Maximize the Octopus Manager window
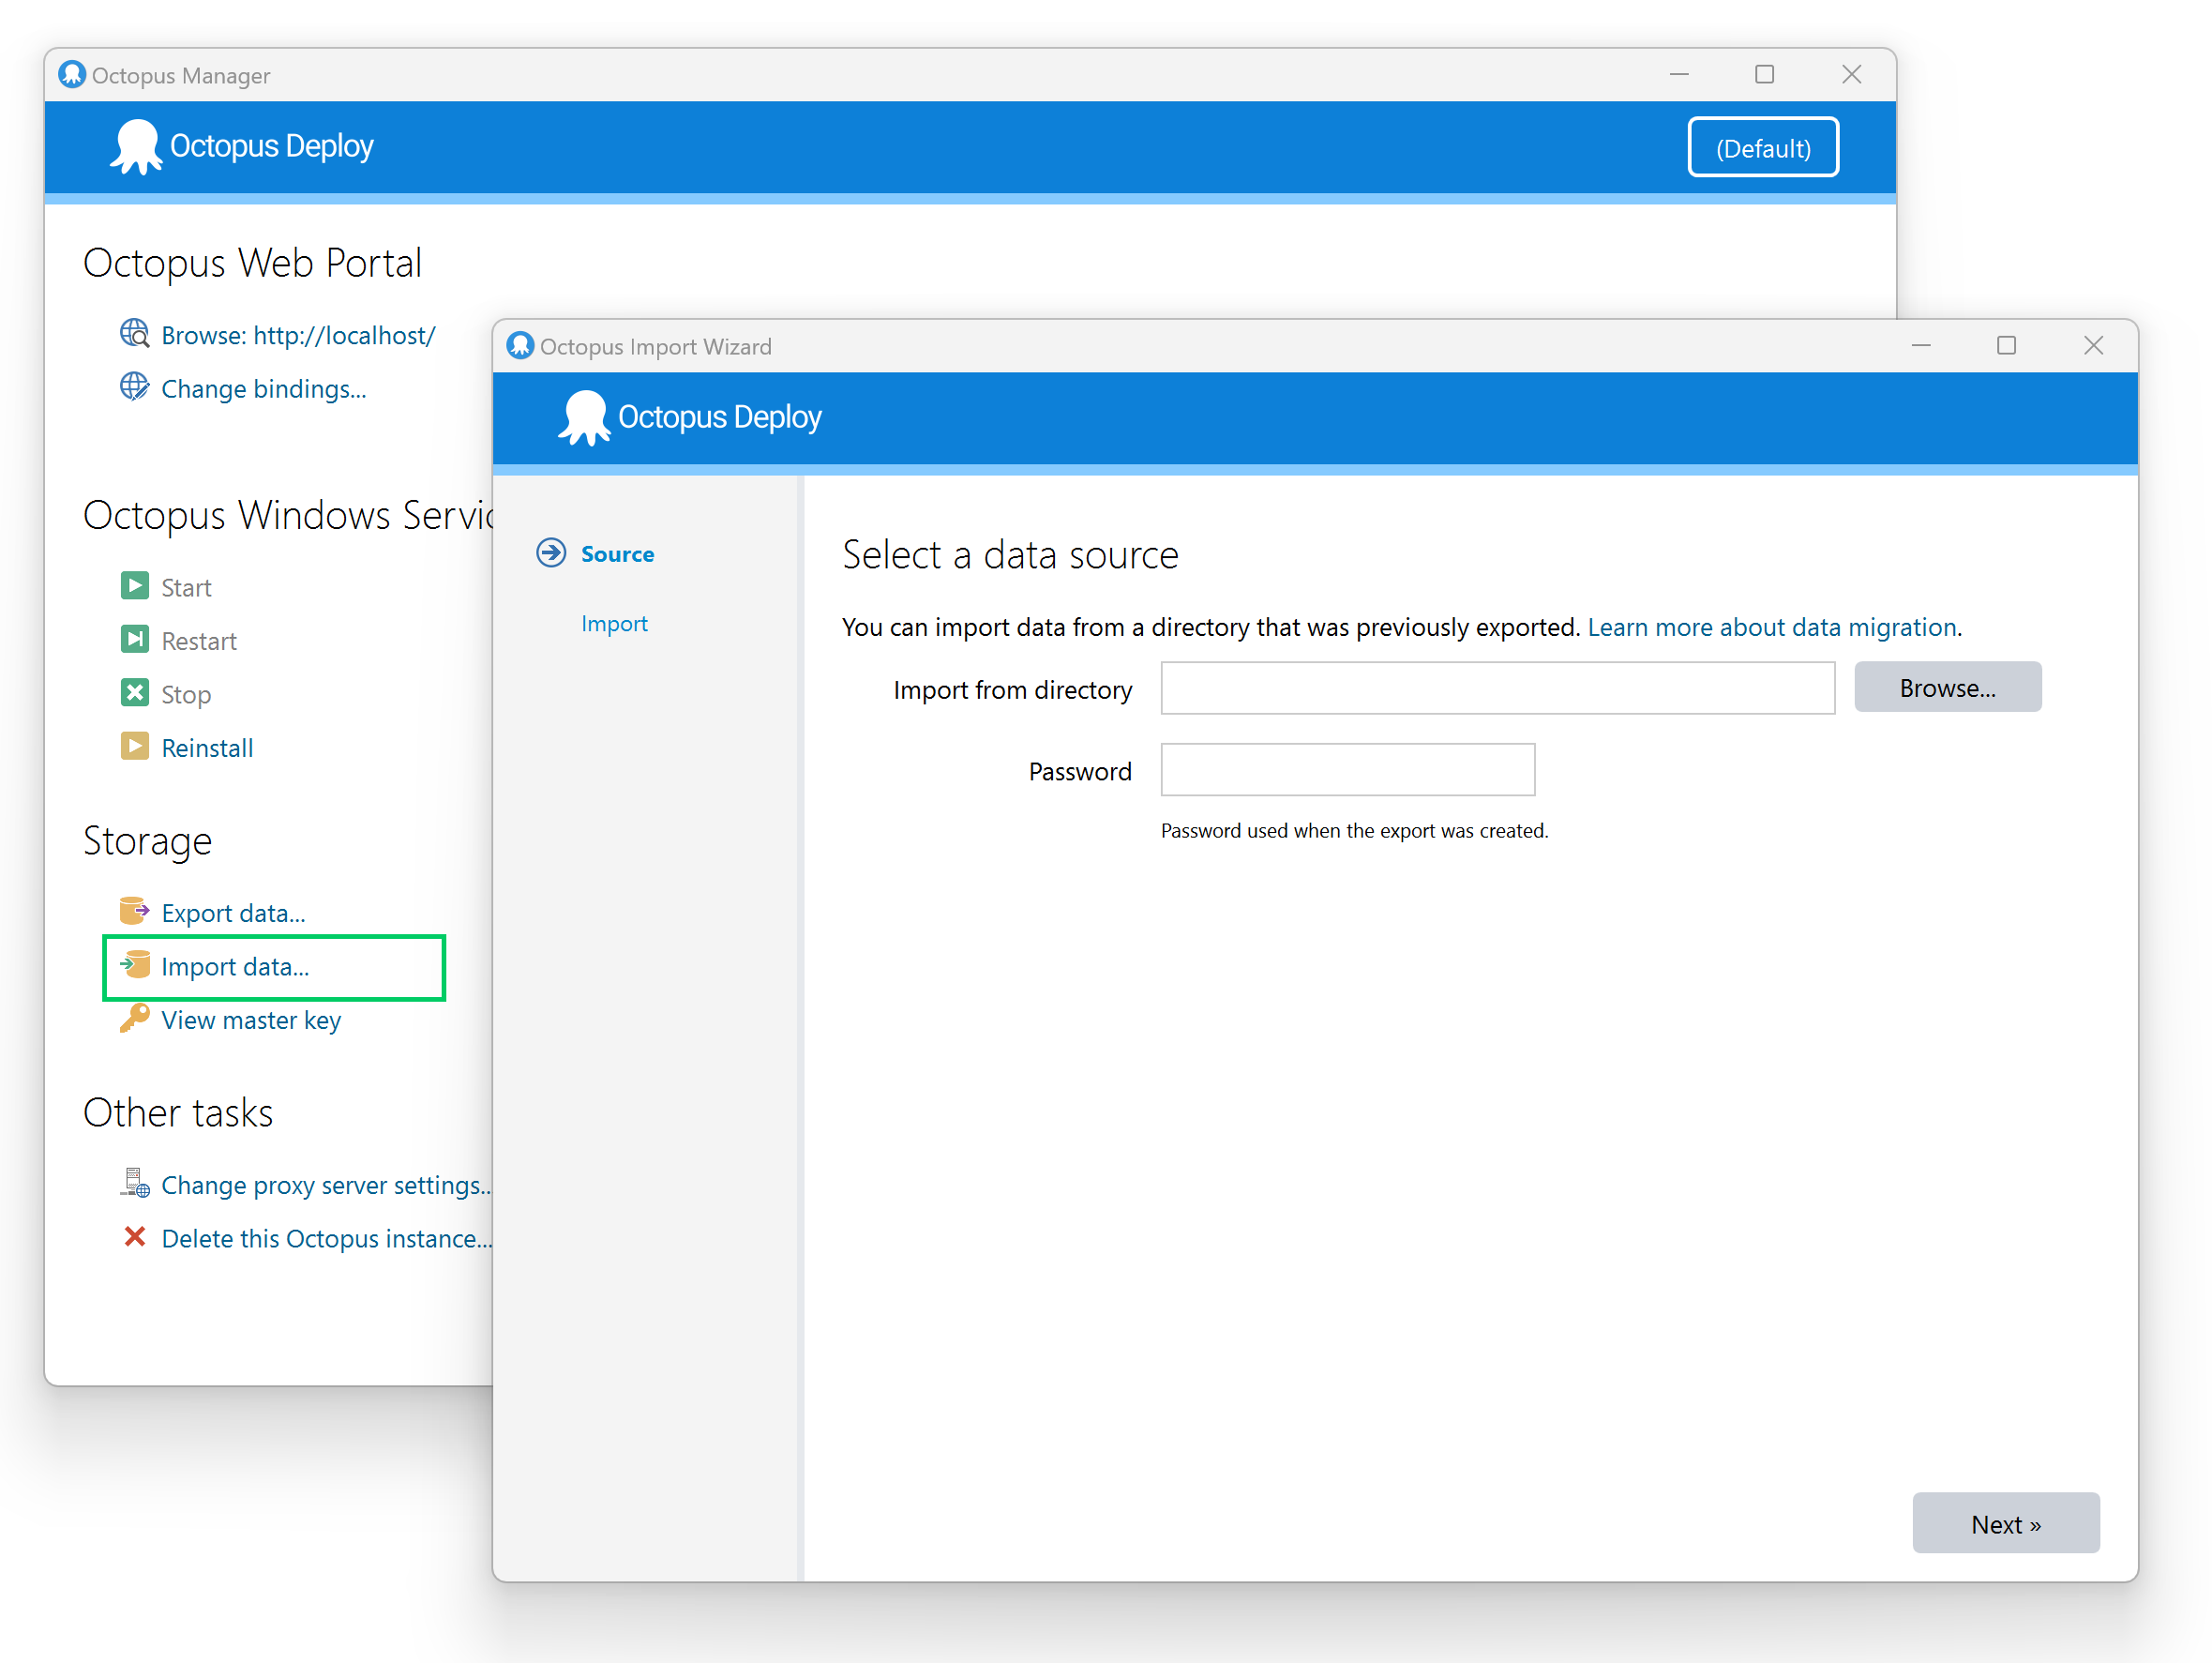The width and height of the screenshot is (2212, 1663). tap(1764, 74)
